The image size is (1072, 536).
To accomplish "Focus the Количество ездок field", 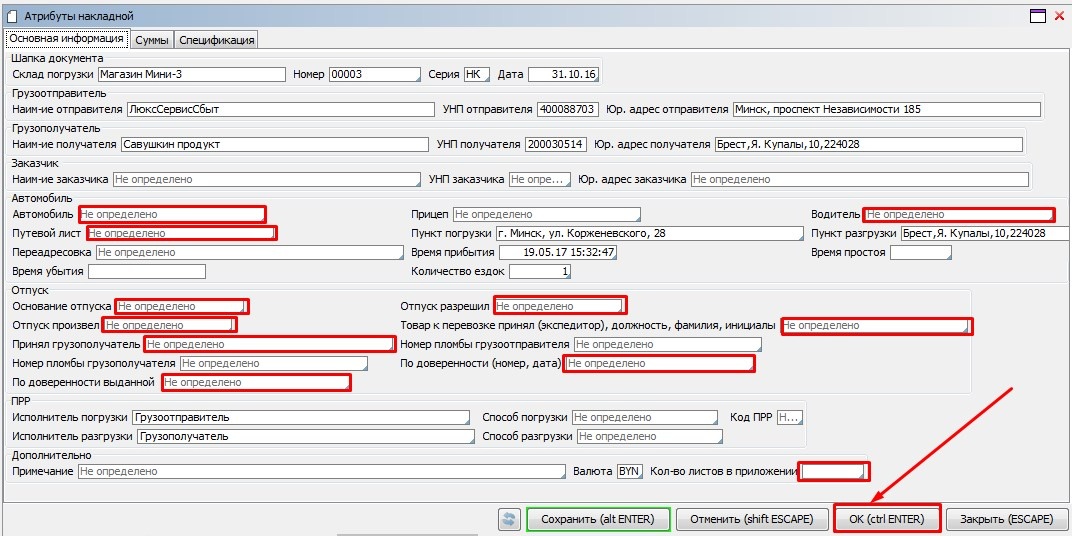I will [540, 271].
